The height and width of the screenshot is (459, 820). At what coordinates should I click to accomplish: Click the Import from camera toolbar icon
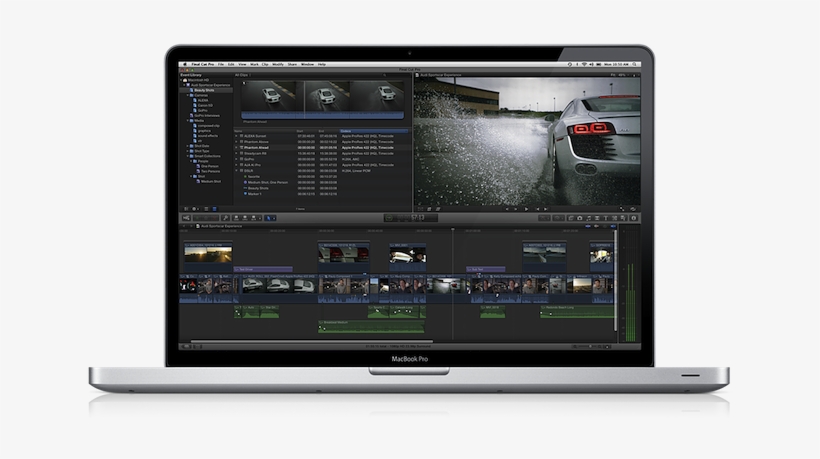click(x=186, y=218)
